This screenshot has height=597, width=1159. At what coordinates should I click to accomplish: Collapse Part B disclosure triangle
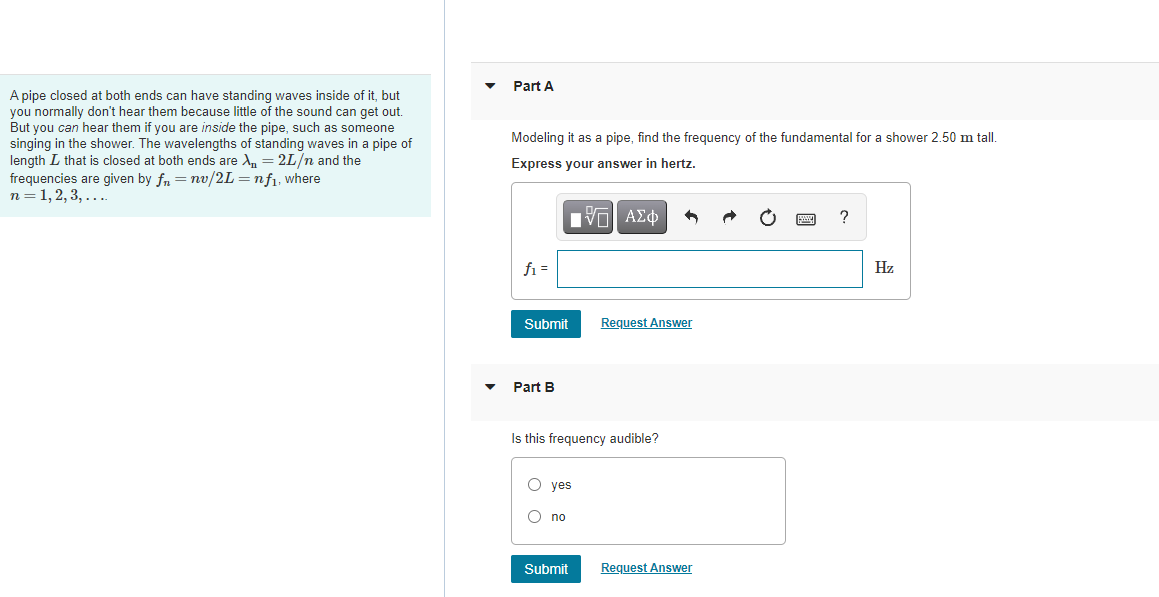(489, 386)
